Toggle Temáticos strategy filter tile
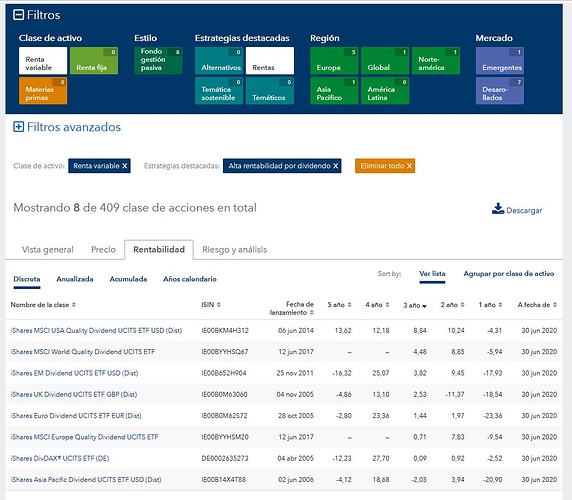572x500 pixels. [270, 91]
